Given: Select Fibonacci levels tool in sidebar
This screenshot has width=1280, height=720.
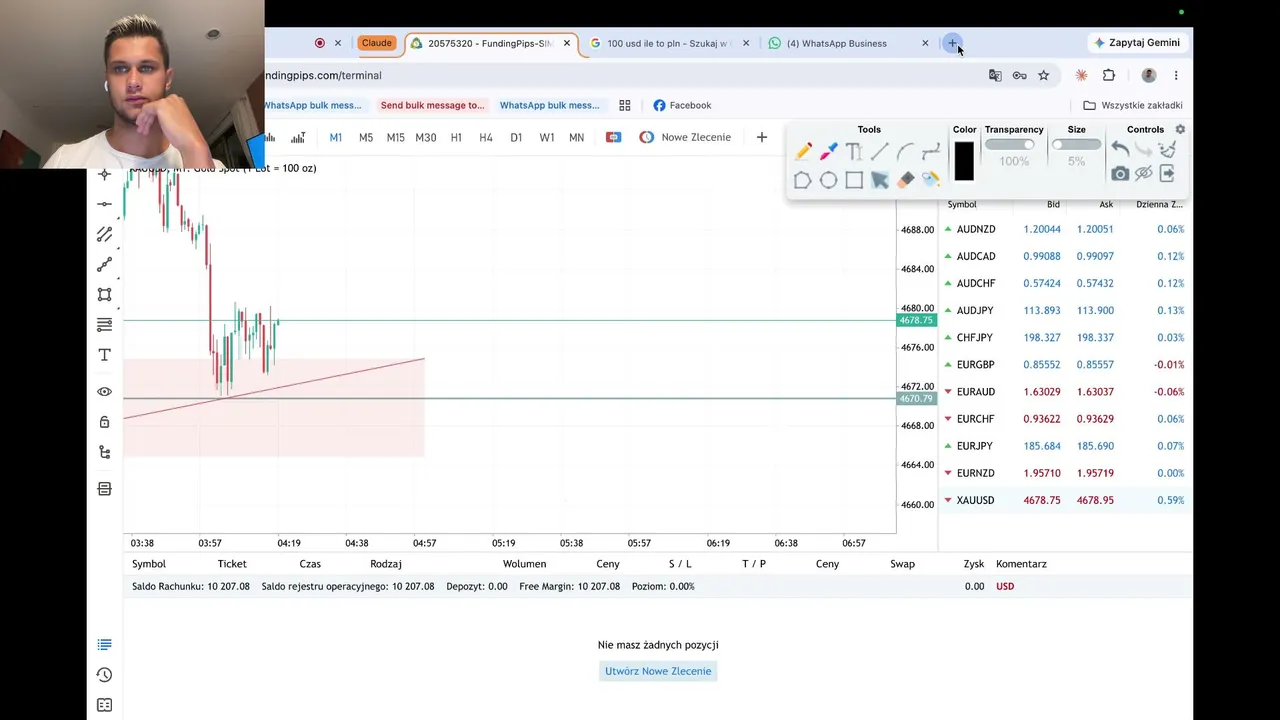Looking at the screenshot, I should coord(104,325).
